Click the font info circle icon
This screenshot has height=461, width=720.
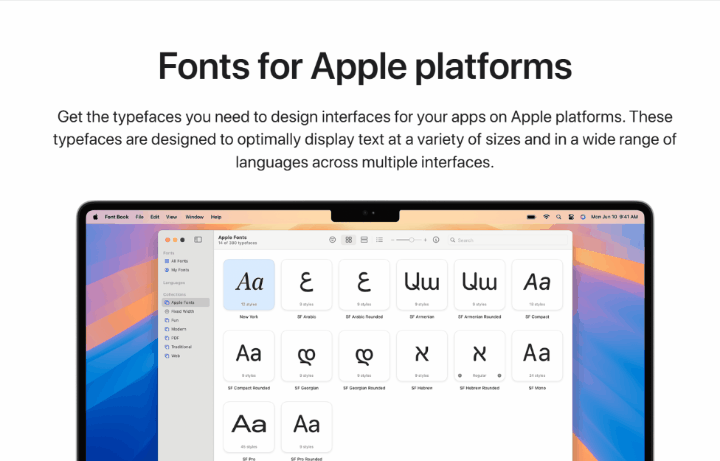pos(436,240)
